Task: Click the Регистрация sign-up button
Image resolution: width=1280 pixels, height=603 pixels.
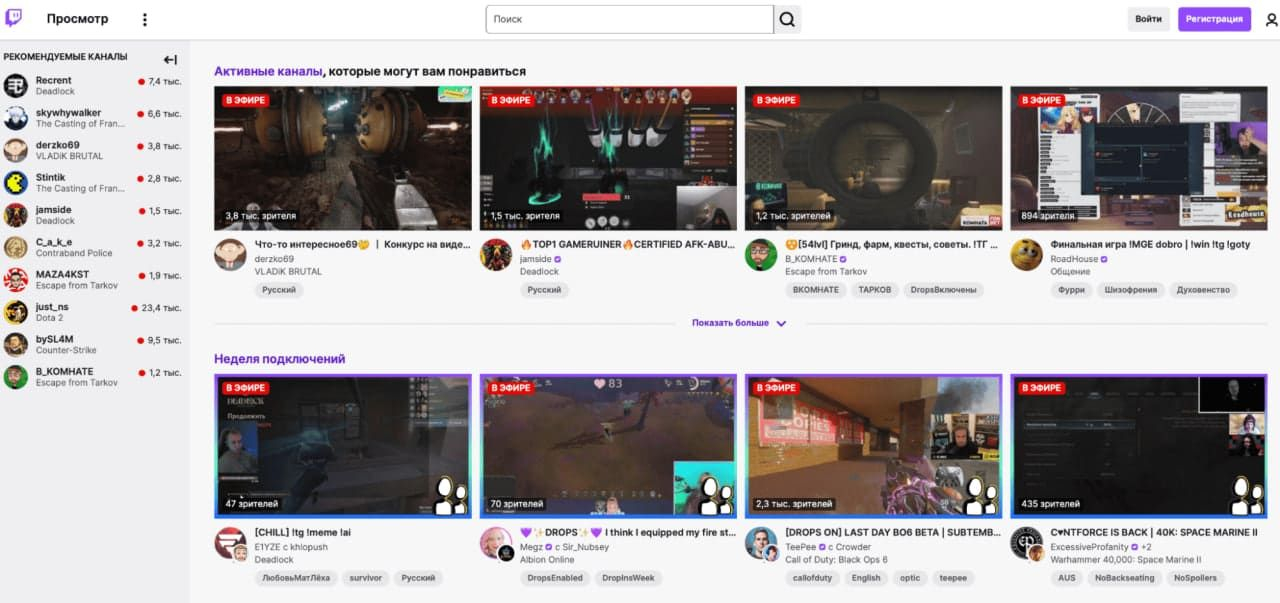Action: (1214, 19)
